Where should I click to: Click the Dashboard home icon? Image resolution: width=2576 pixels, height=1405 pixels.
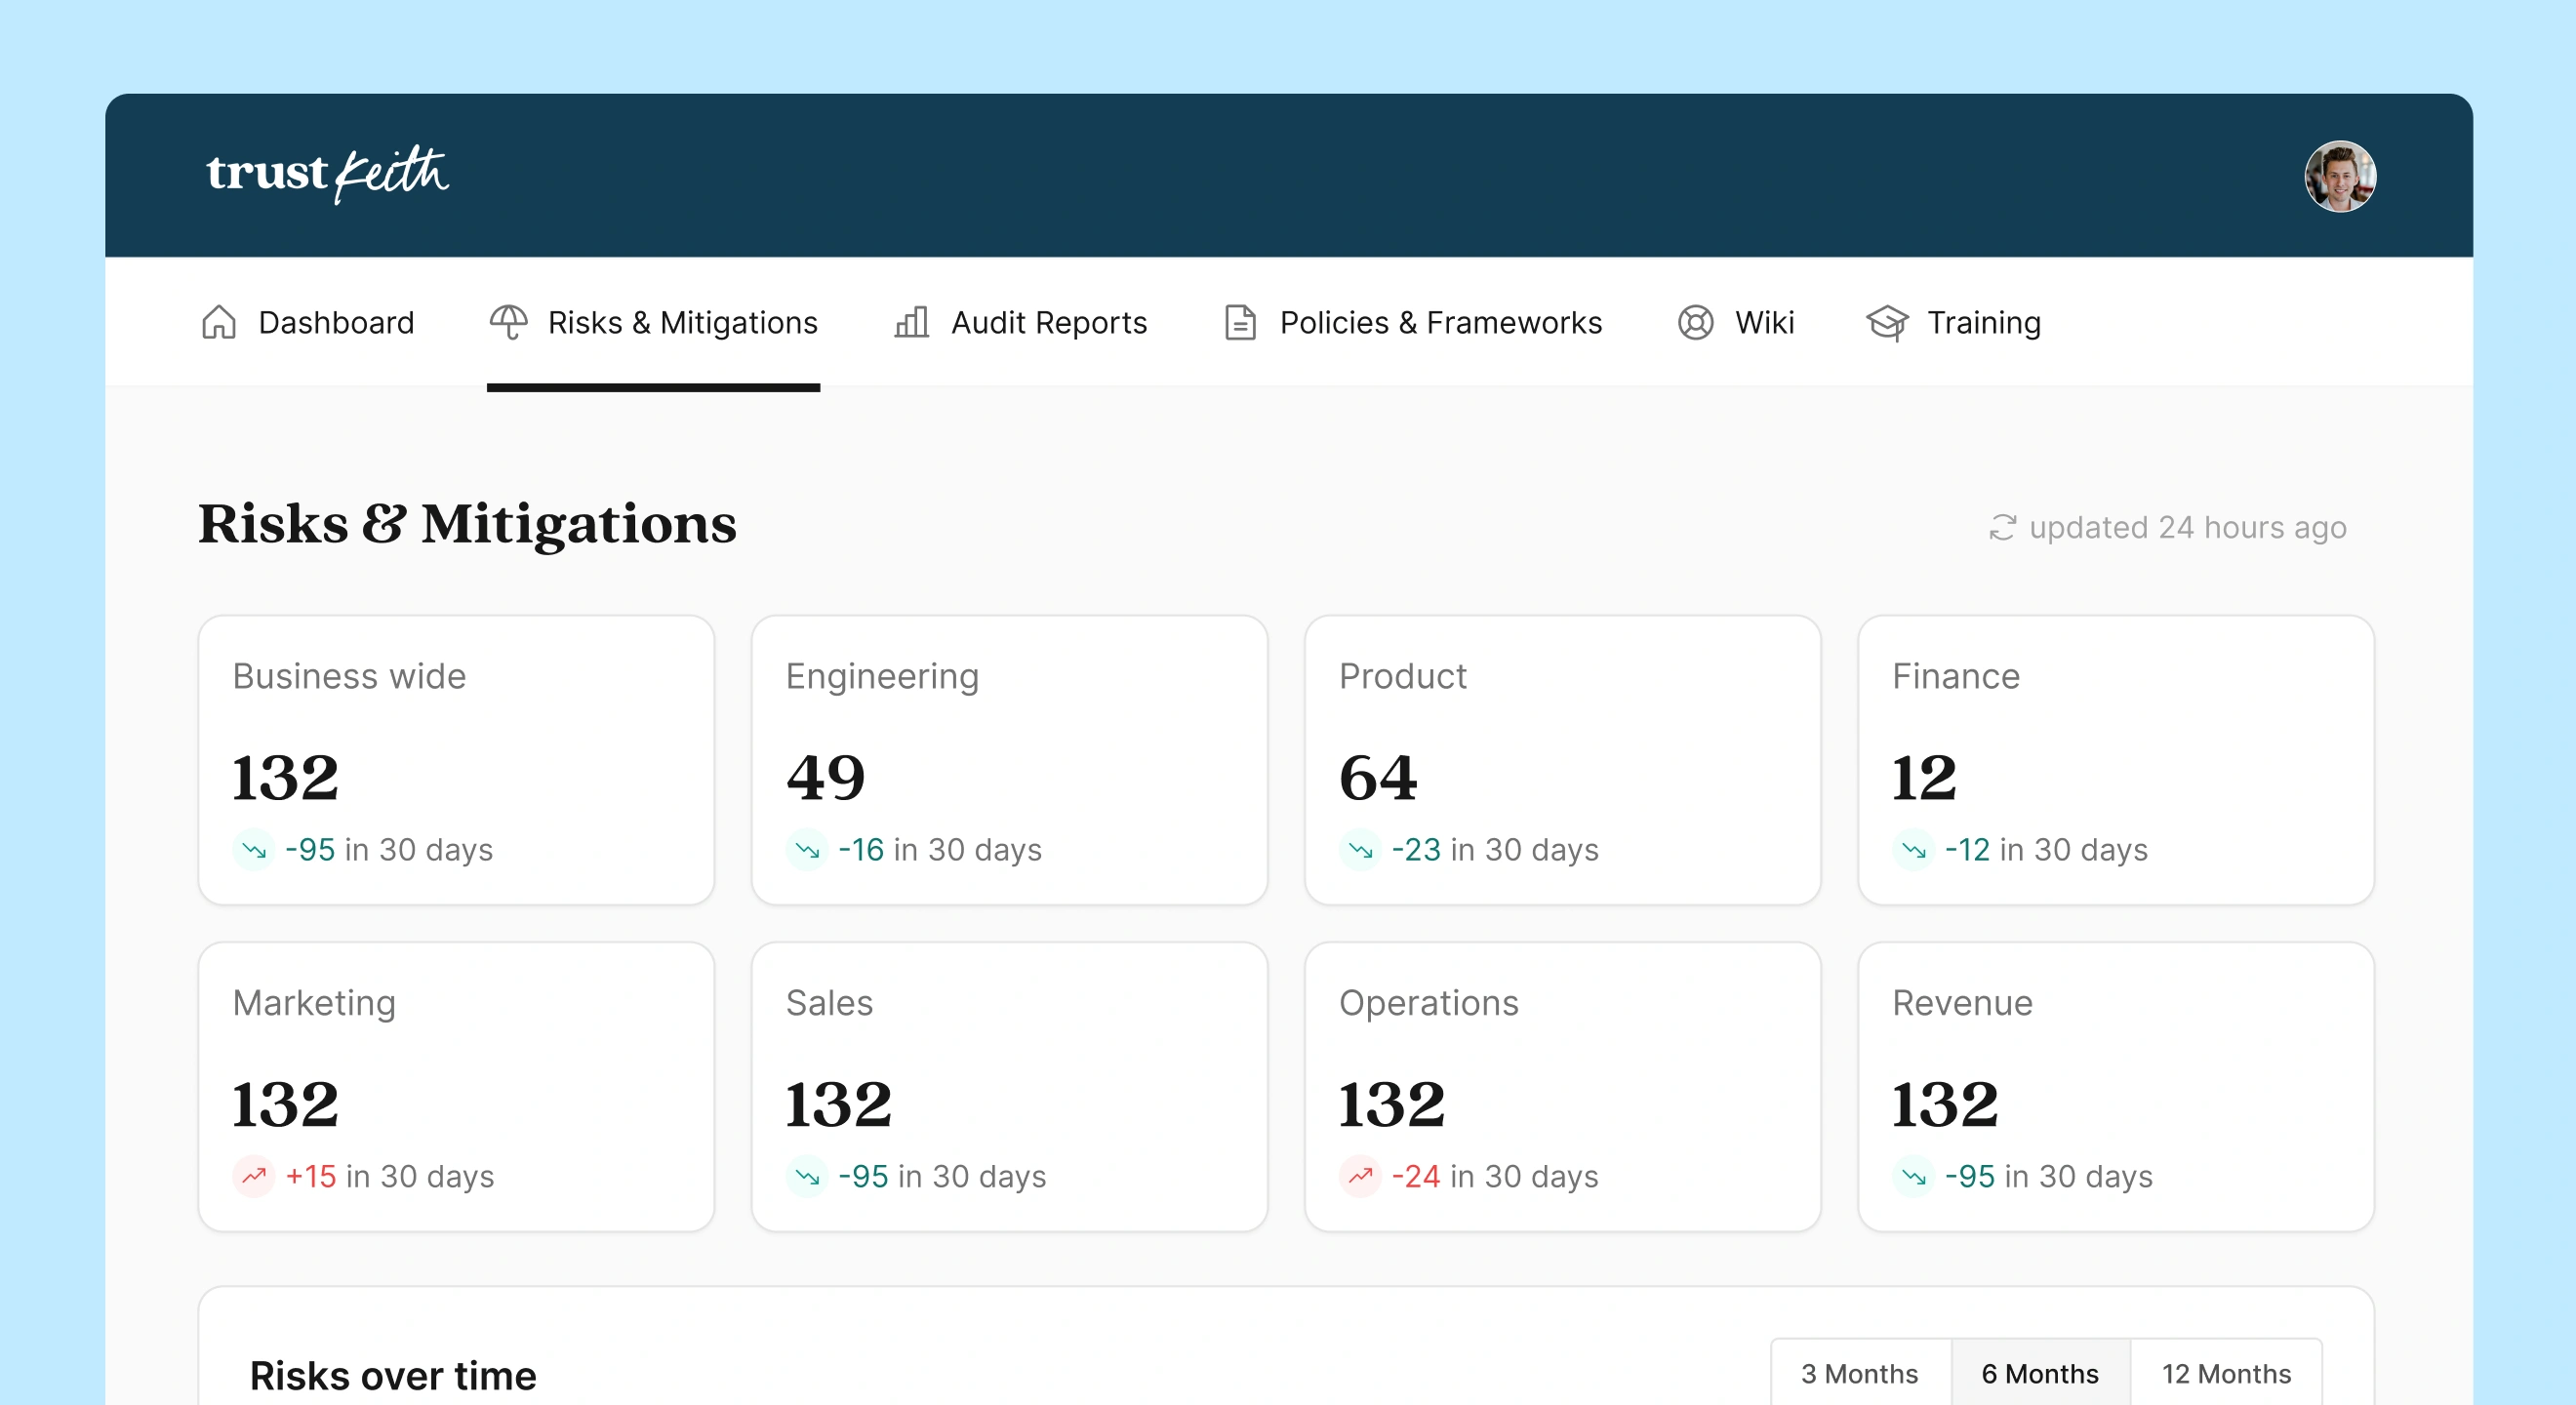(x=219, y=322)
